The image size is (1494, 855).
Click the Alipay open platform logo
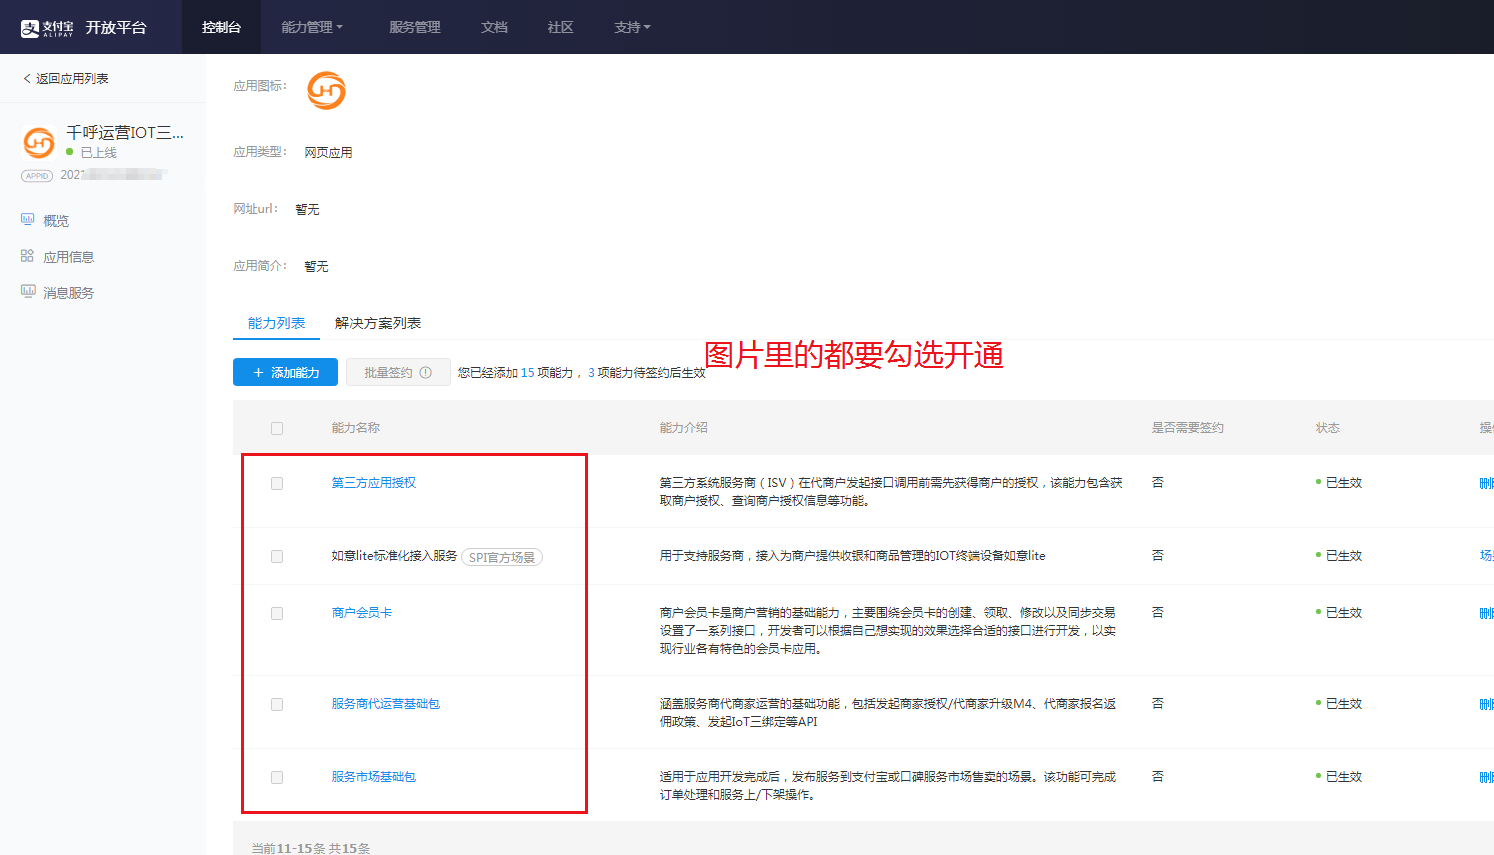click(84, 27)
